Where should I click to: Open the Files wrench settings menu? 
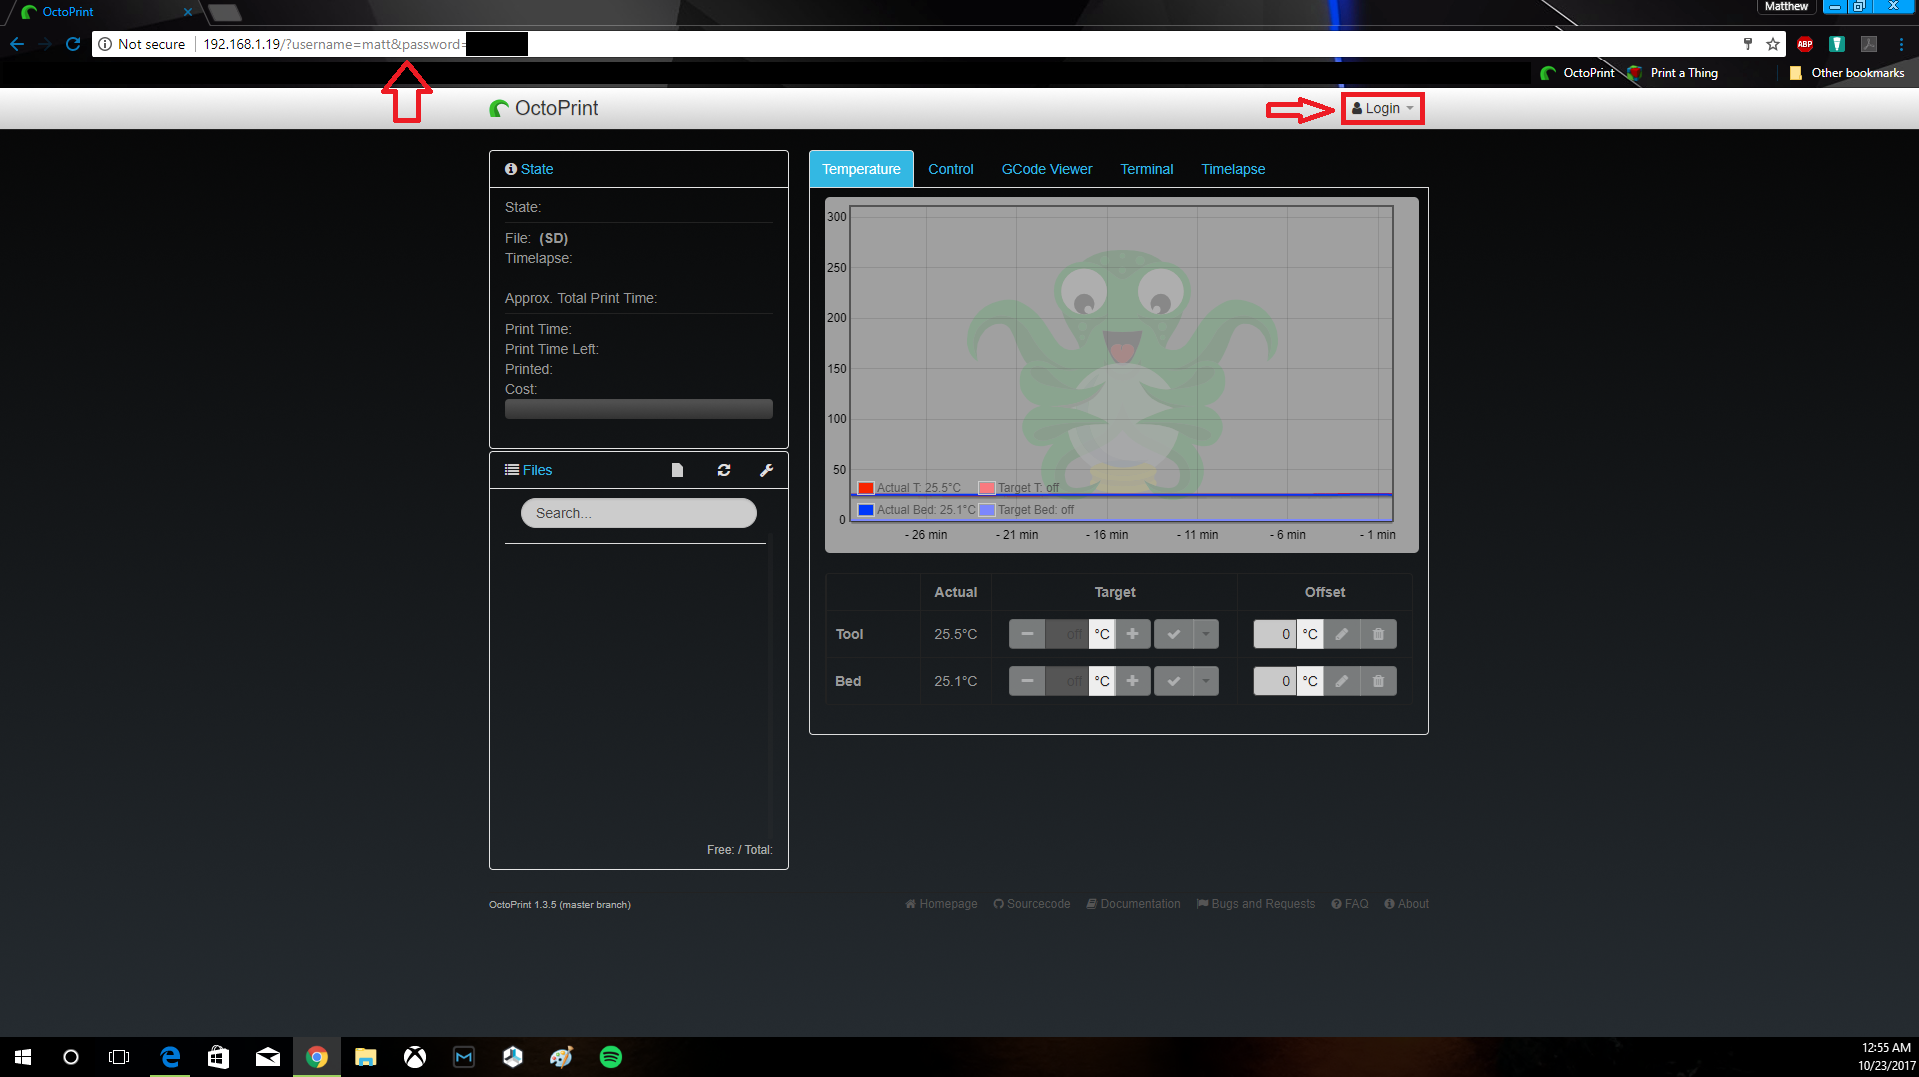tap(767, 470)
